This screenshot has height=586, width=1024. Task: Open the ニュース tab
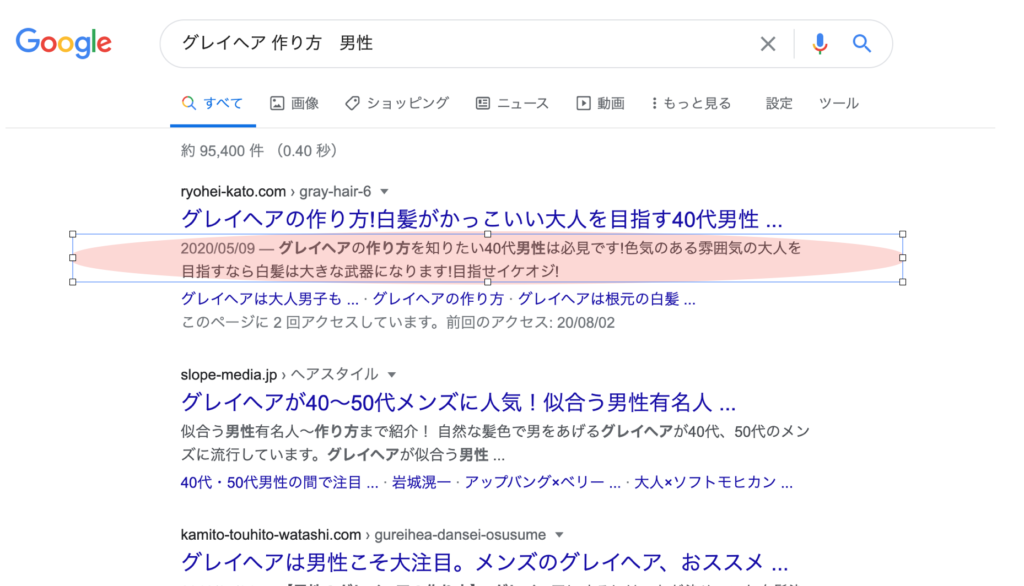513,103
